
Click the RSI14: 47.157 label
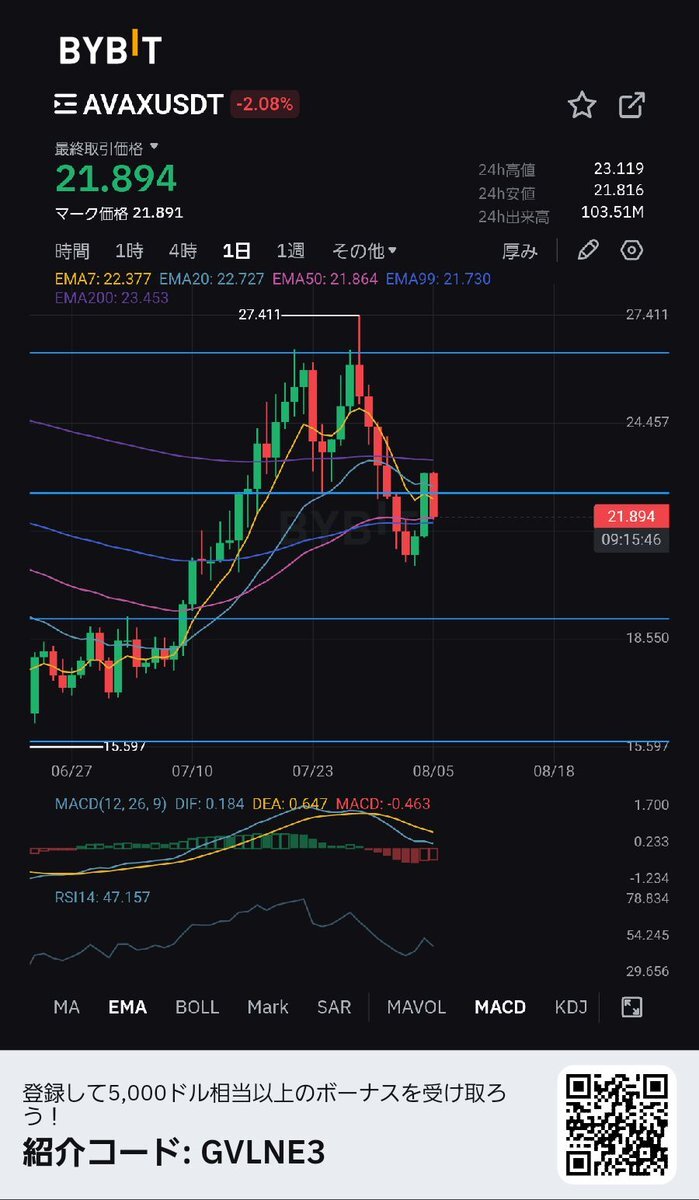tap(102, 897)
